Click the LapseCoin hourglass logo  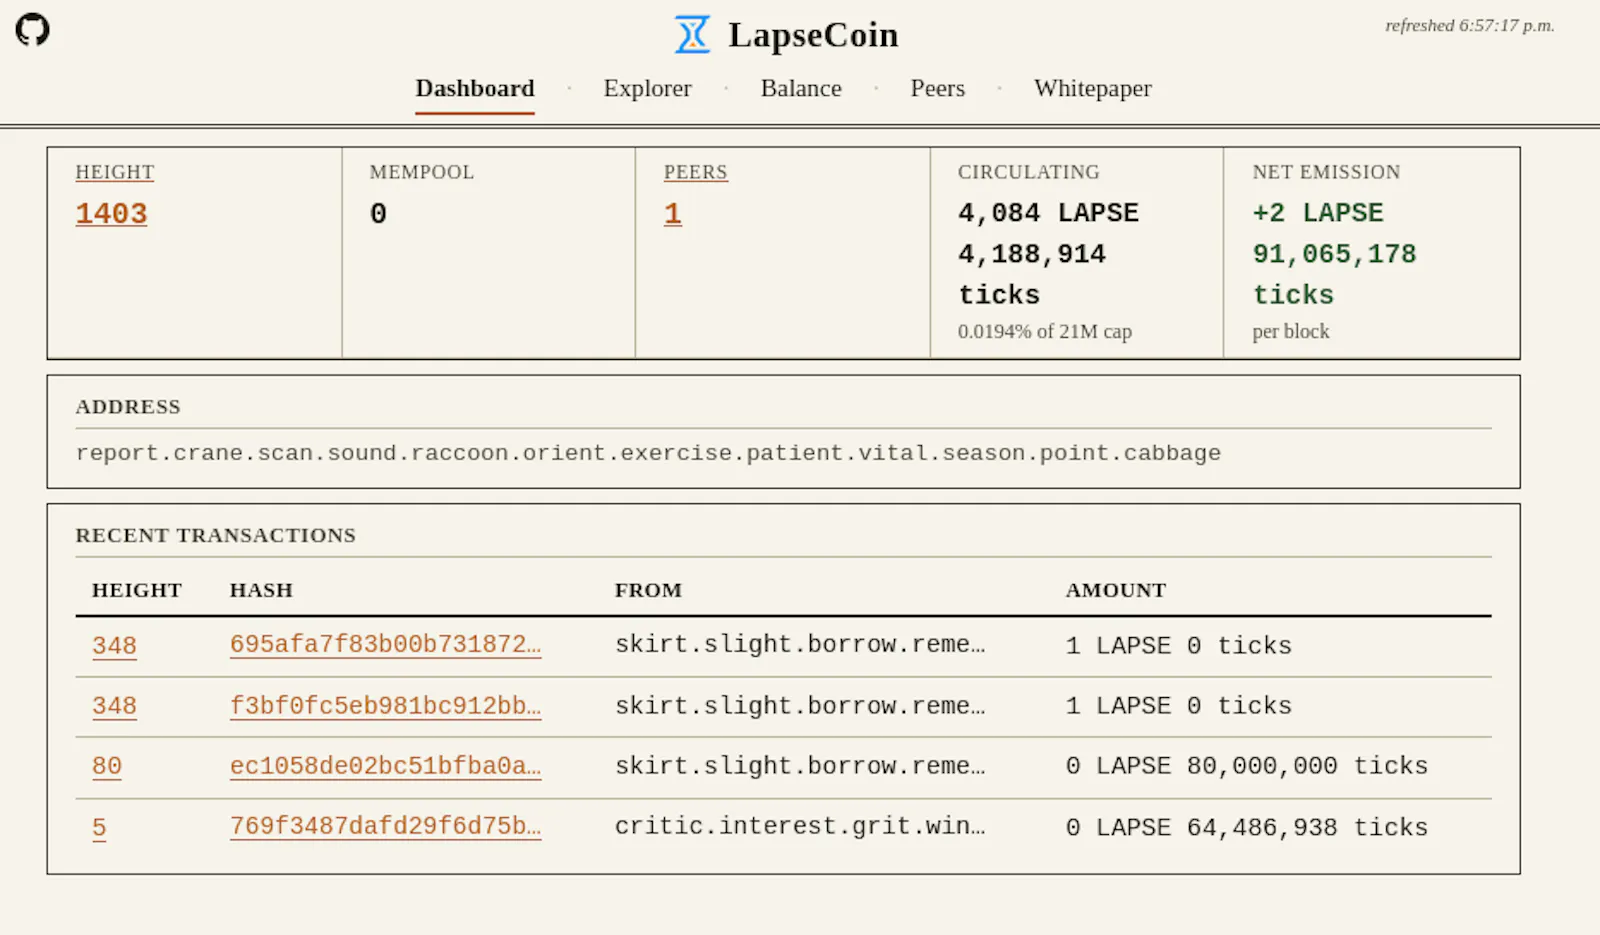pos(692,35)
